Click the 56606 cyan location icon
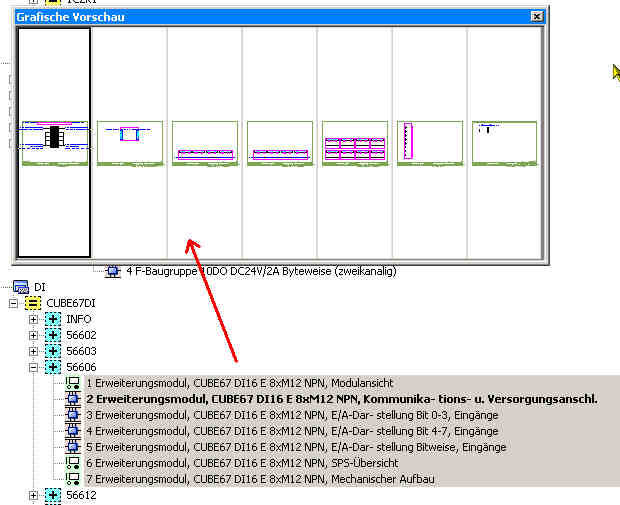This screenshot has width=620, height=505. [53, 367]
